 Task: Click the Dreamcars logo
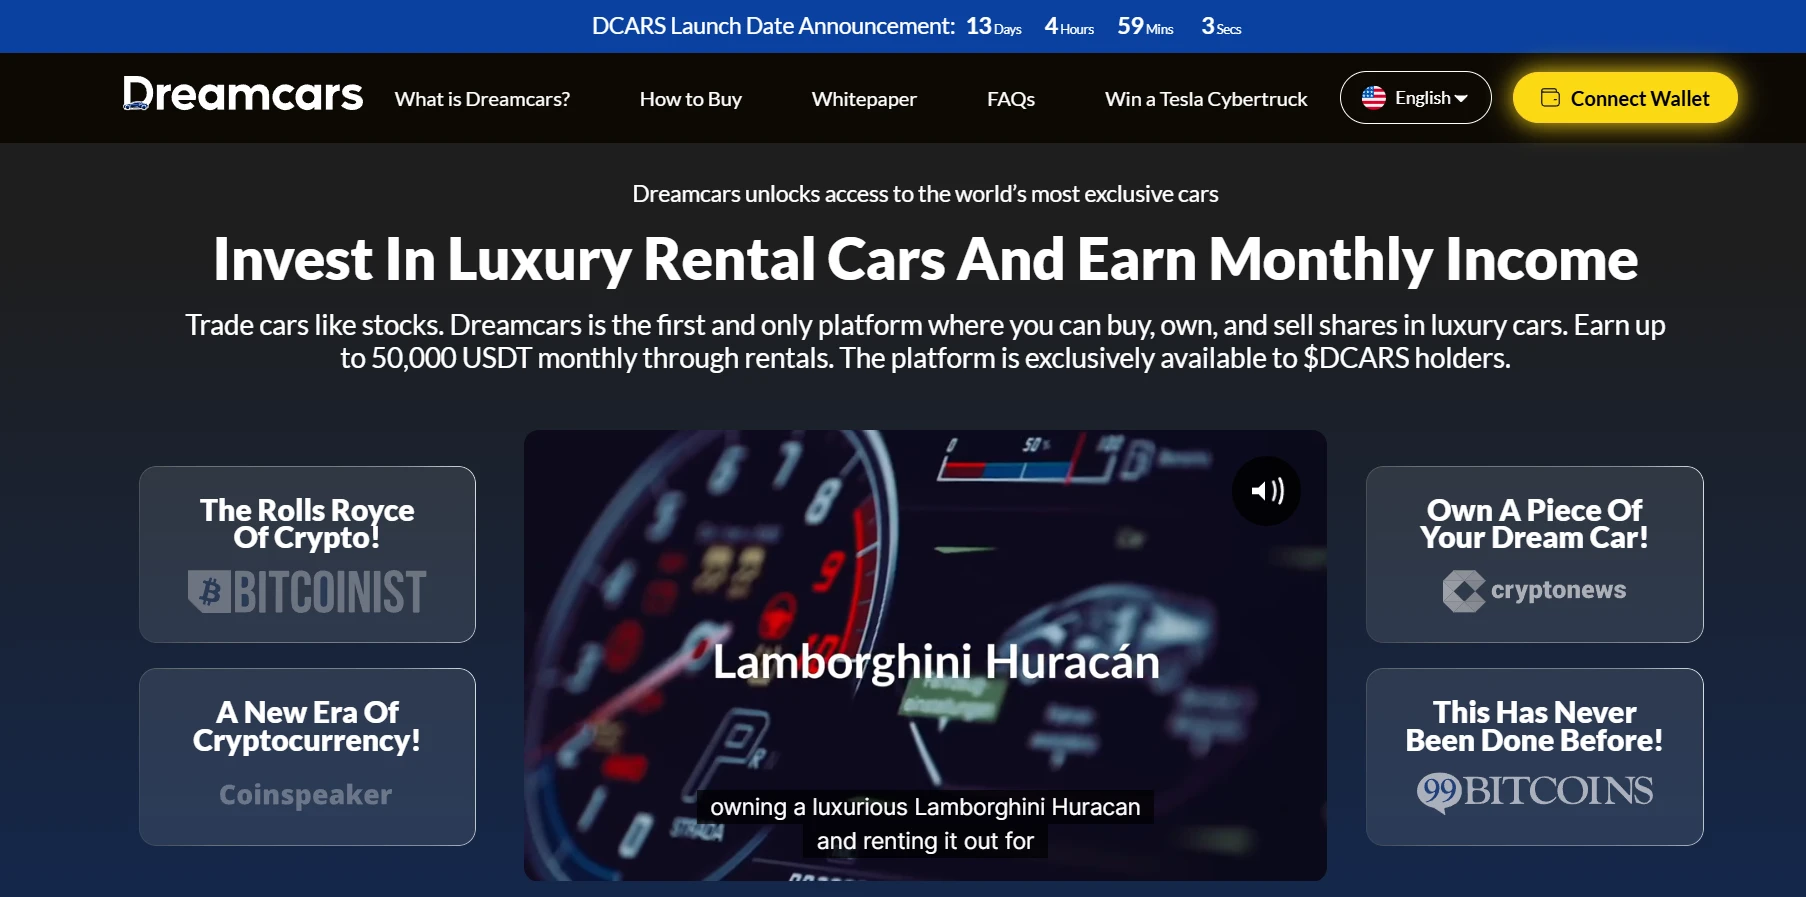(242, 95)
